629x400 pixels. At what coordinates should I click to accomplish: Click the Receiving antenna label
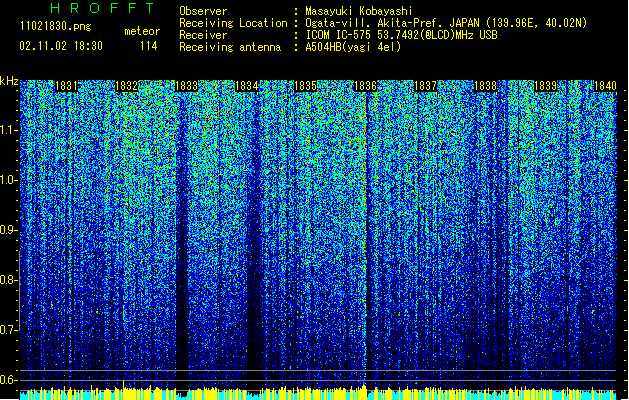(x=230, y=47)
